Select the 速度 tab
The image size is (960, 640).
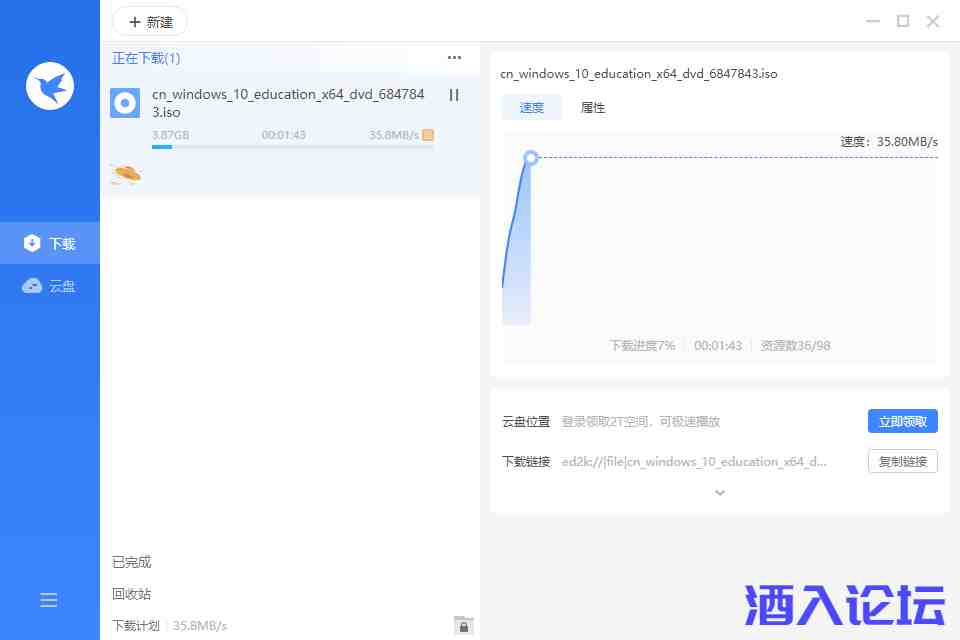pyautogui.click(x=532, y=108)
